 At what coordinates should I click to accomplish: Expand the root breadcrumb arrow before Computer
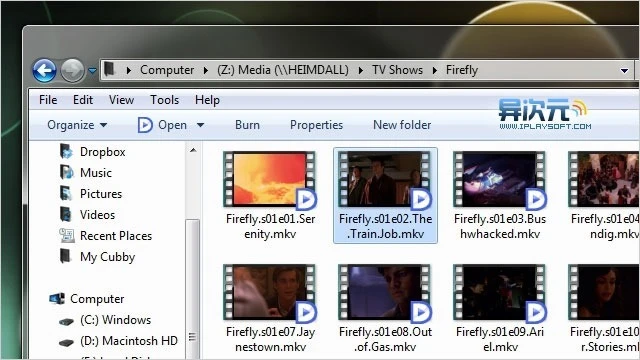(129, 70)
